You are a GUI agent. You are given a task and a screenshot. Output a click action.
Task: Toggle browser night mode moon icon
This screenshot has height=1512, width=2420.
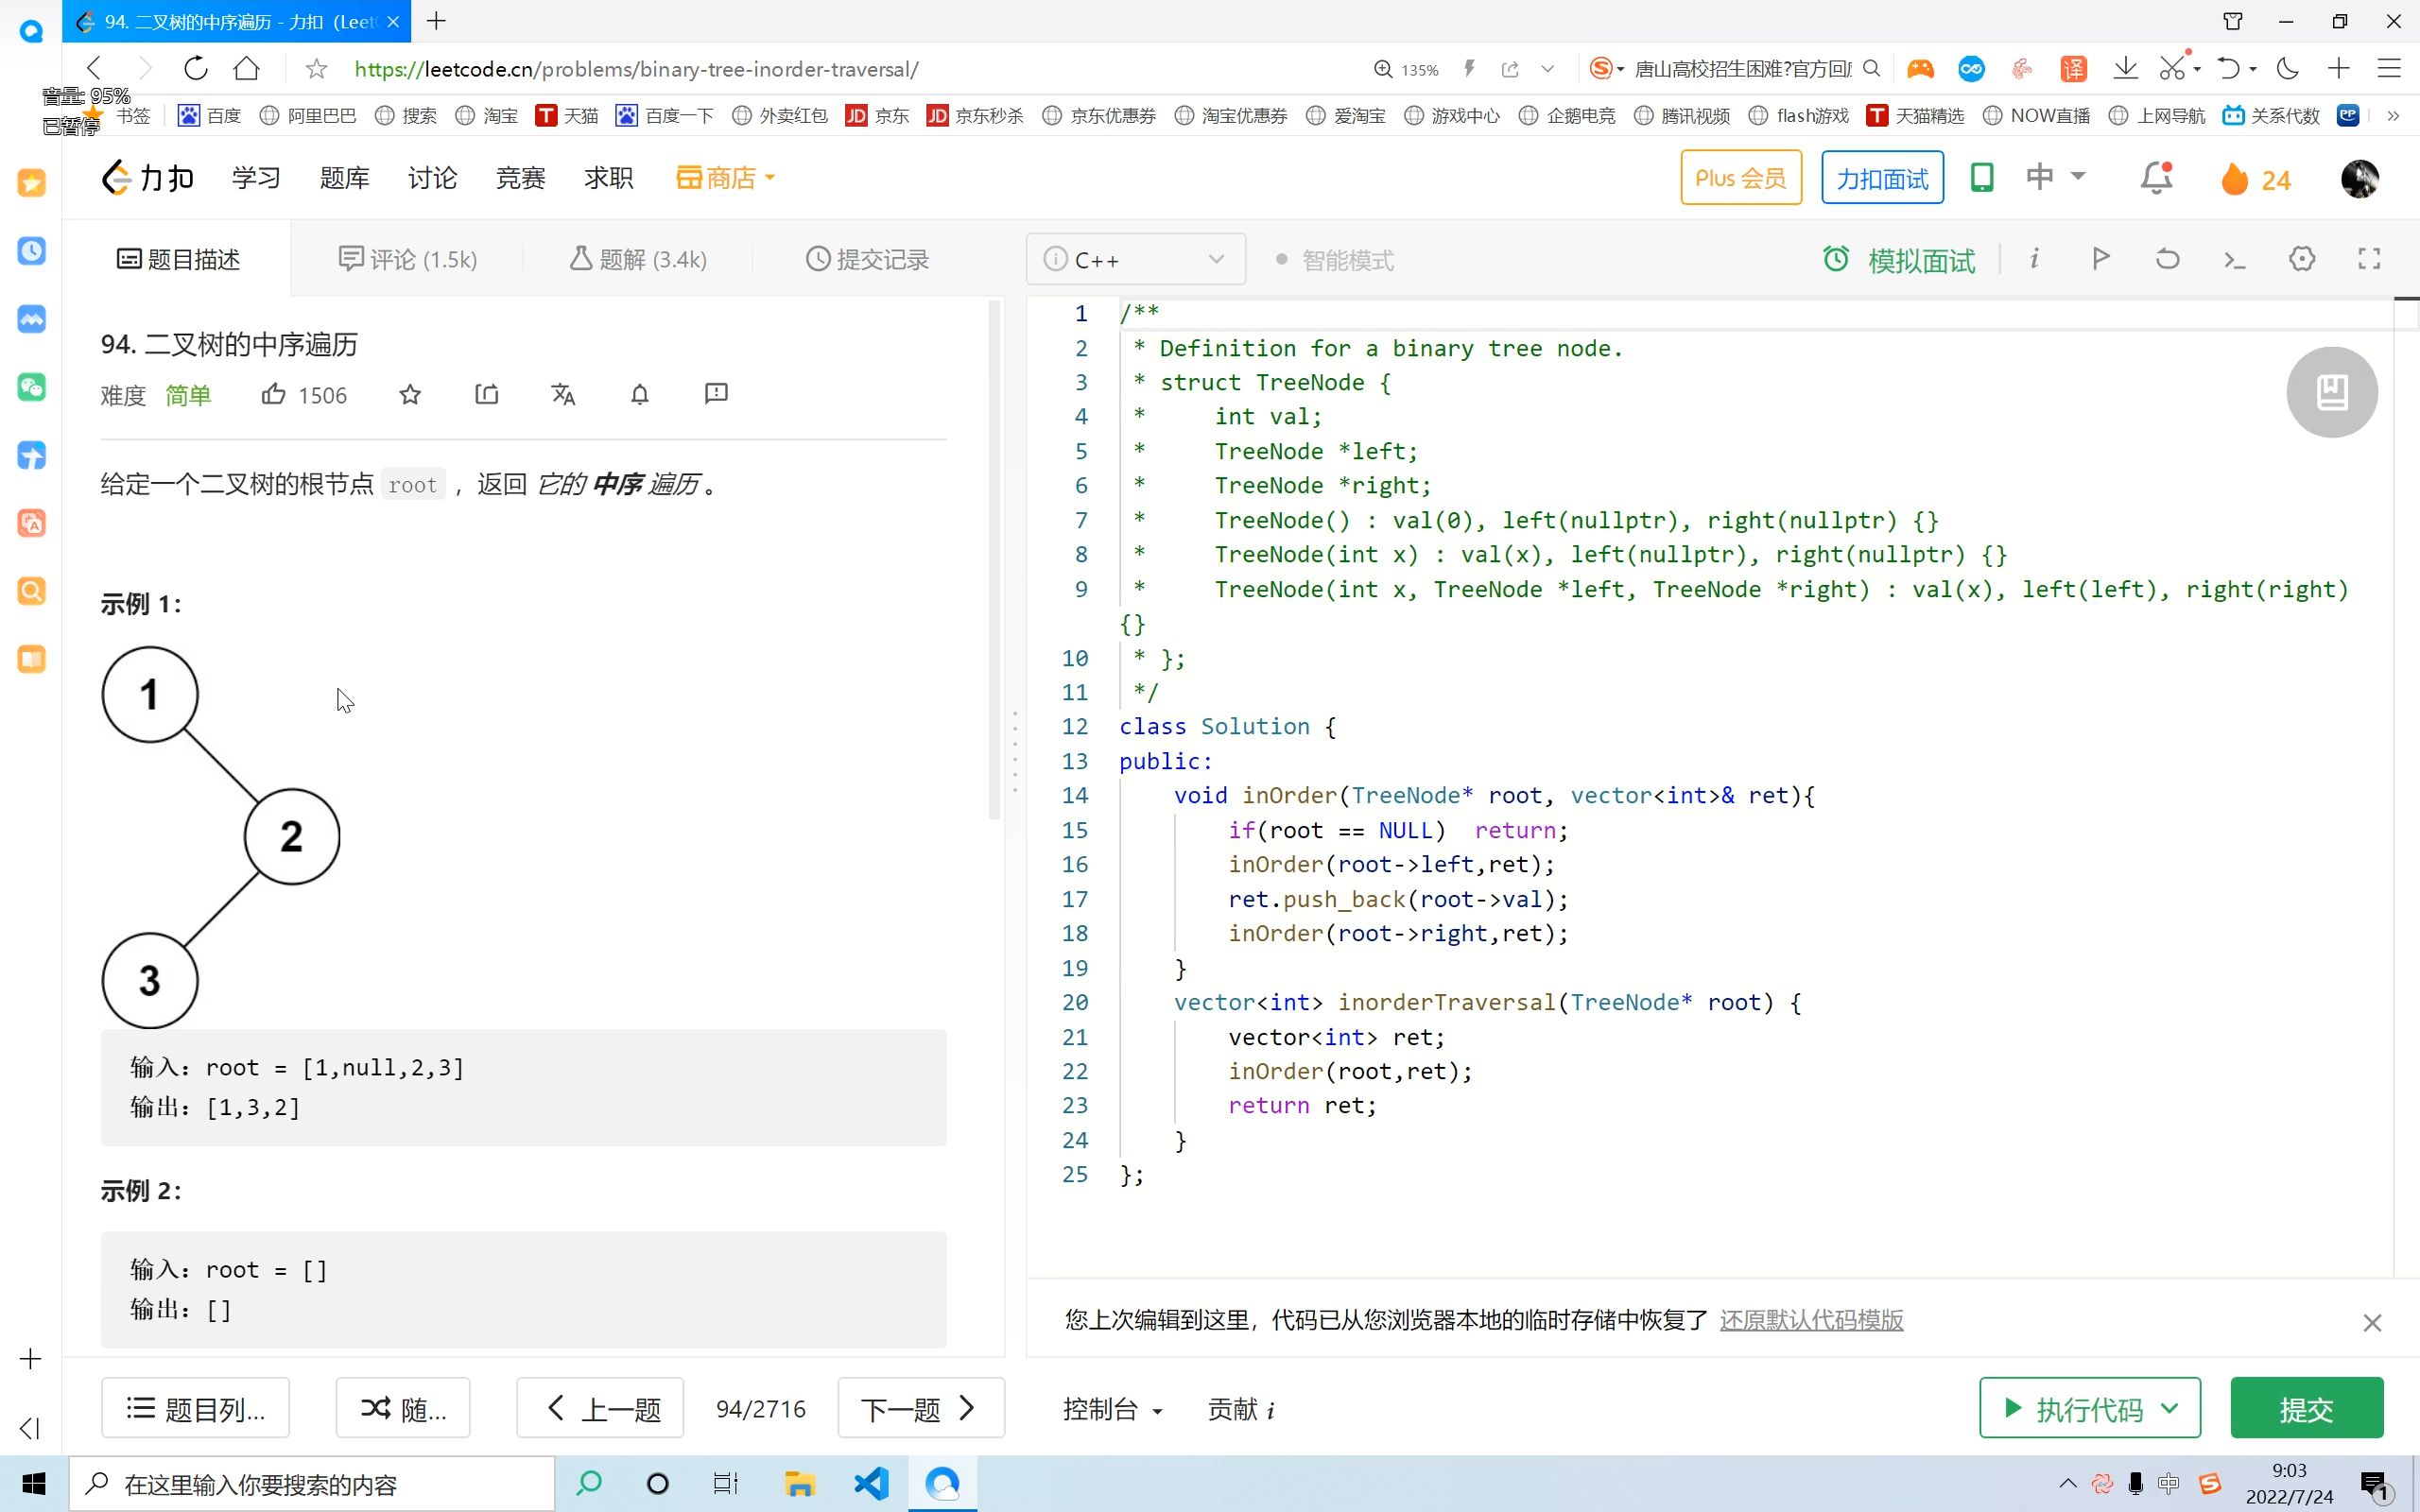click(2288, 69)
